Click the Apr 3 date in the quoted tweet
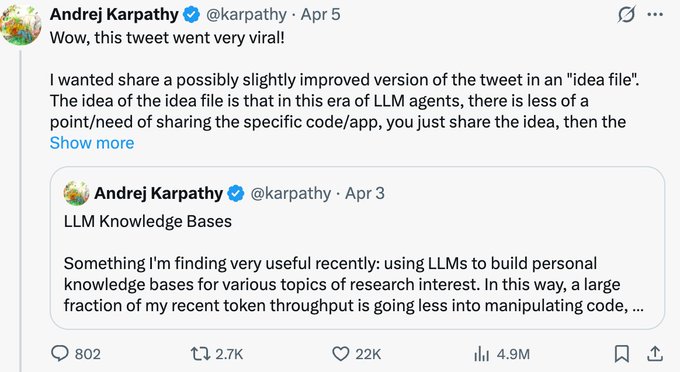The image size is (680, 372). (365, 193)
